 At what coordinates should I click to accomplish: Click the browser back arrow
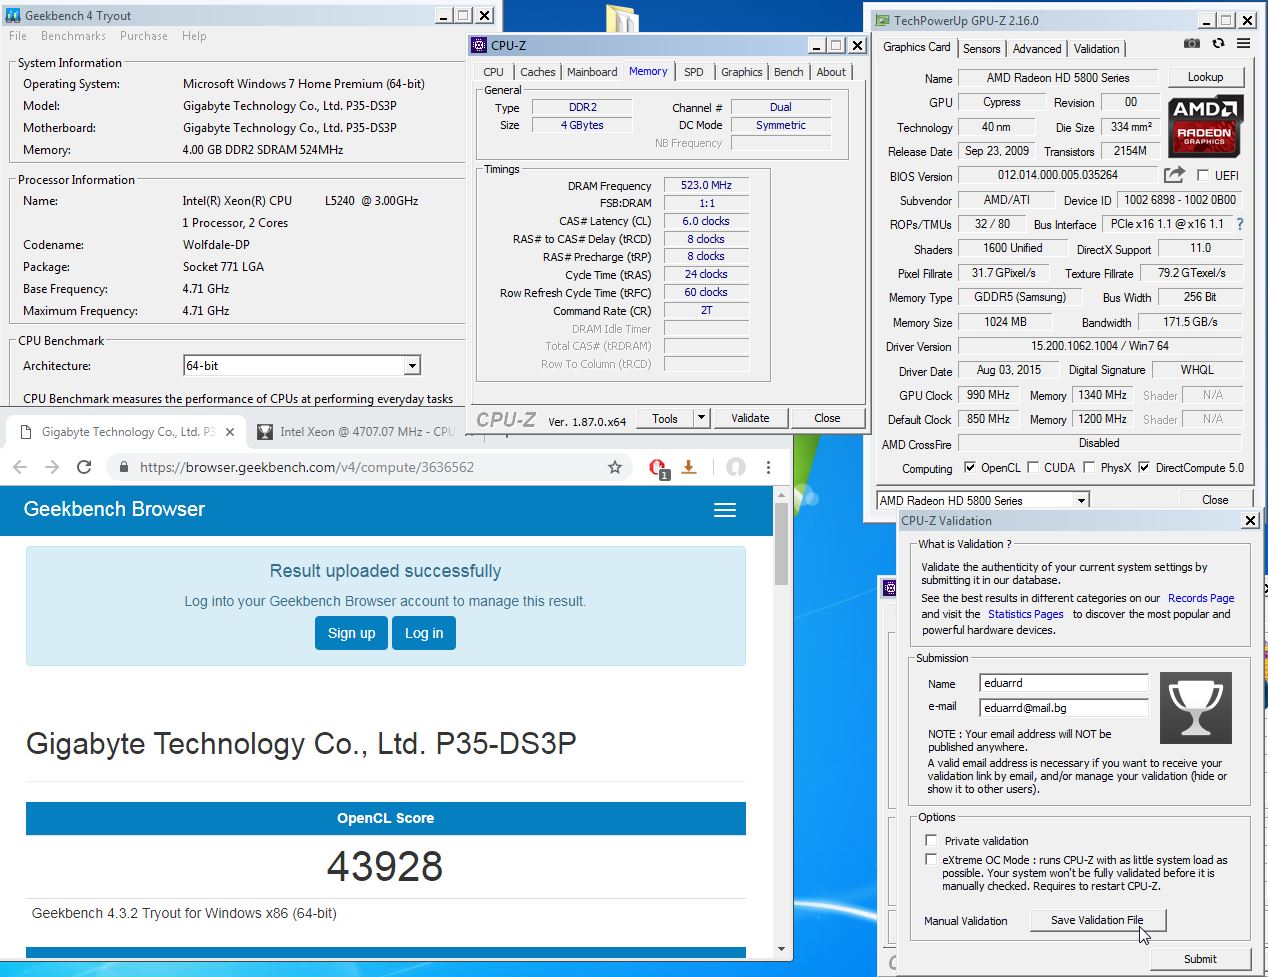(x=19, y=467)
